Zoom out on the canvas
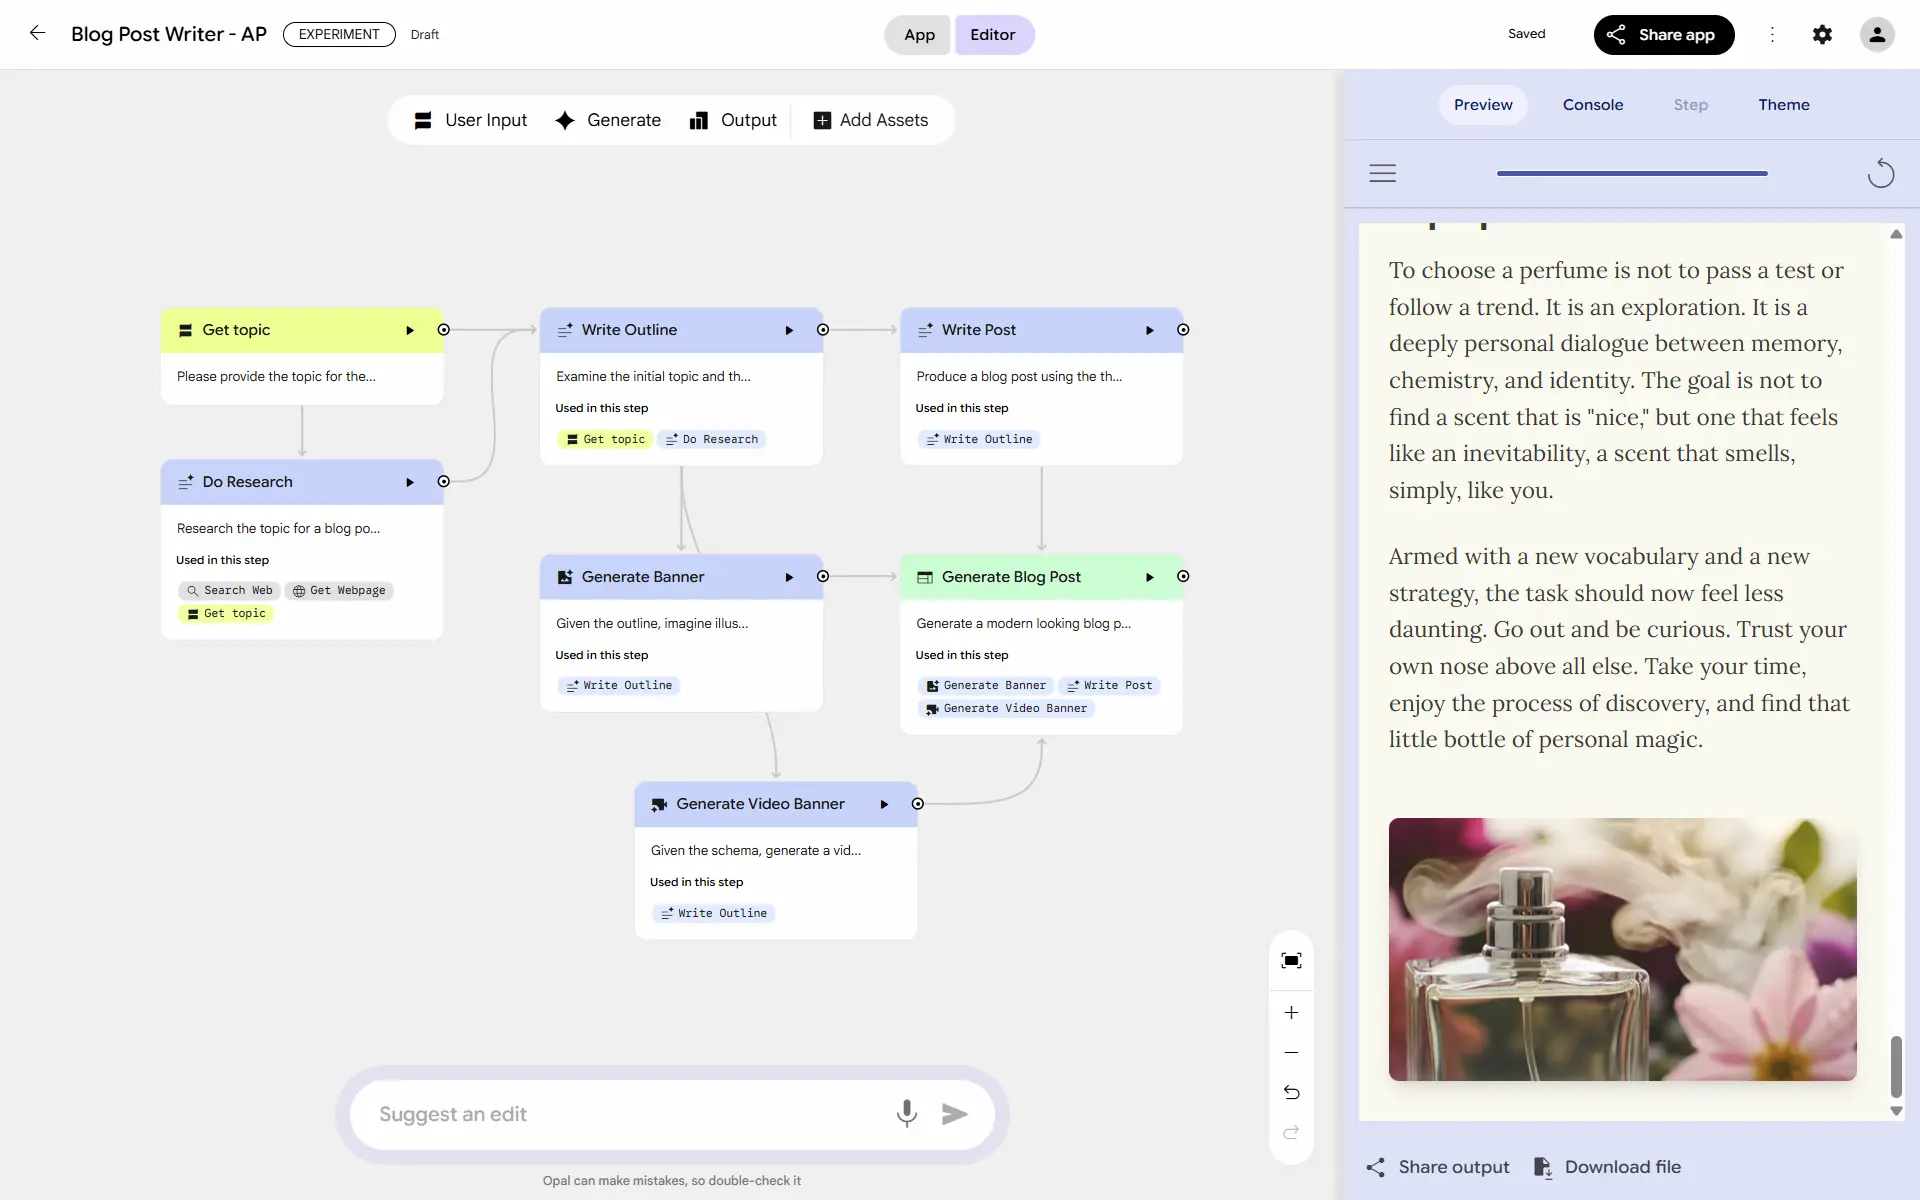 [x=1291, y=1053]
